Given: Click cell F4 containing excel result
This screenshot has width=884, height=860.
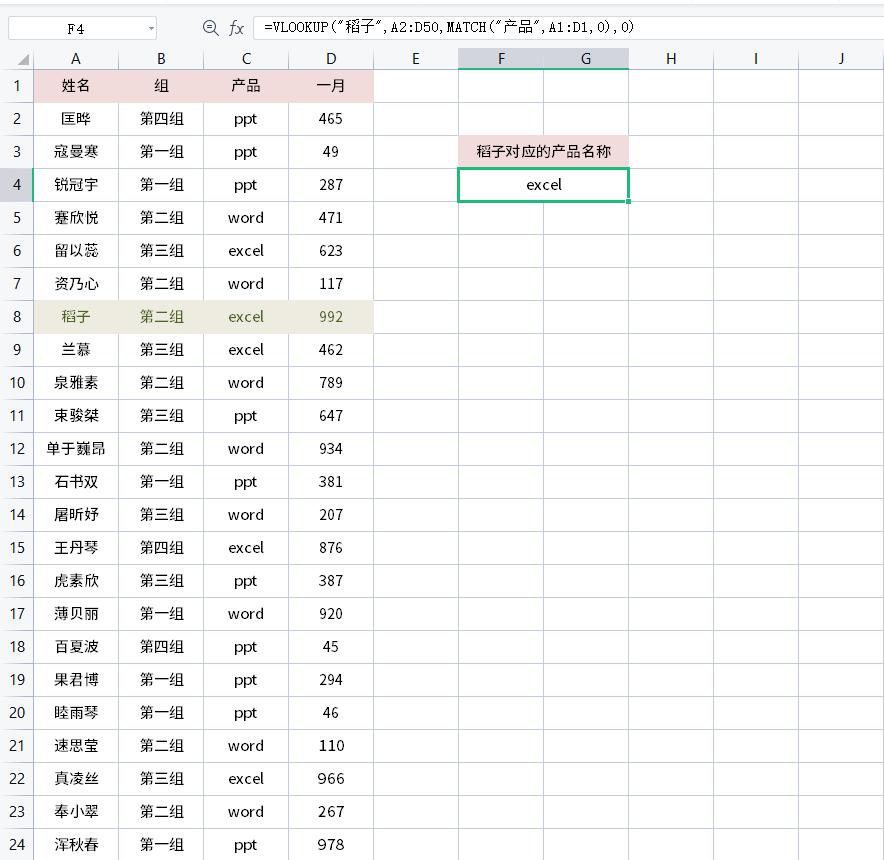Looking at the screenshot, I should (x=543, y=185).
